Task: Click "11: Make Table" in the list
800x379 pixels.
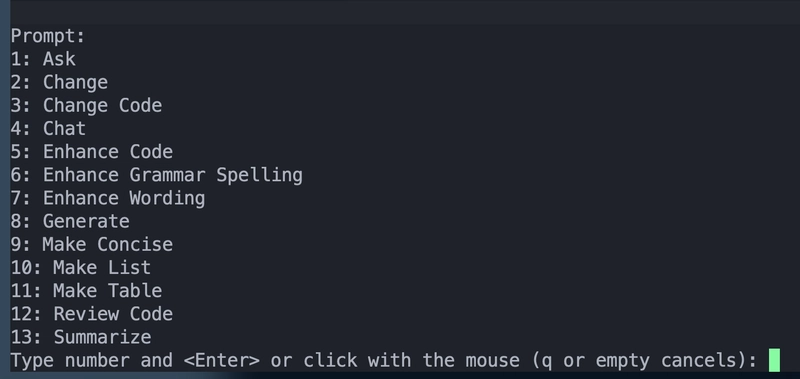Action: 86,291
